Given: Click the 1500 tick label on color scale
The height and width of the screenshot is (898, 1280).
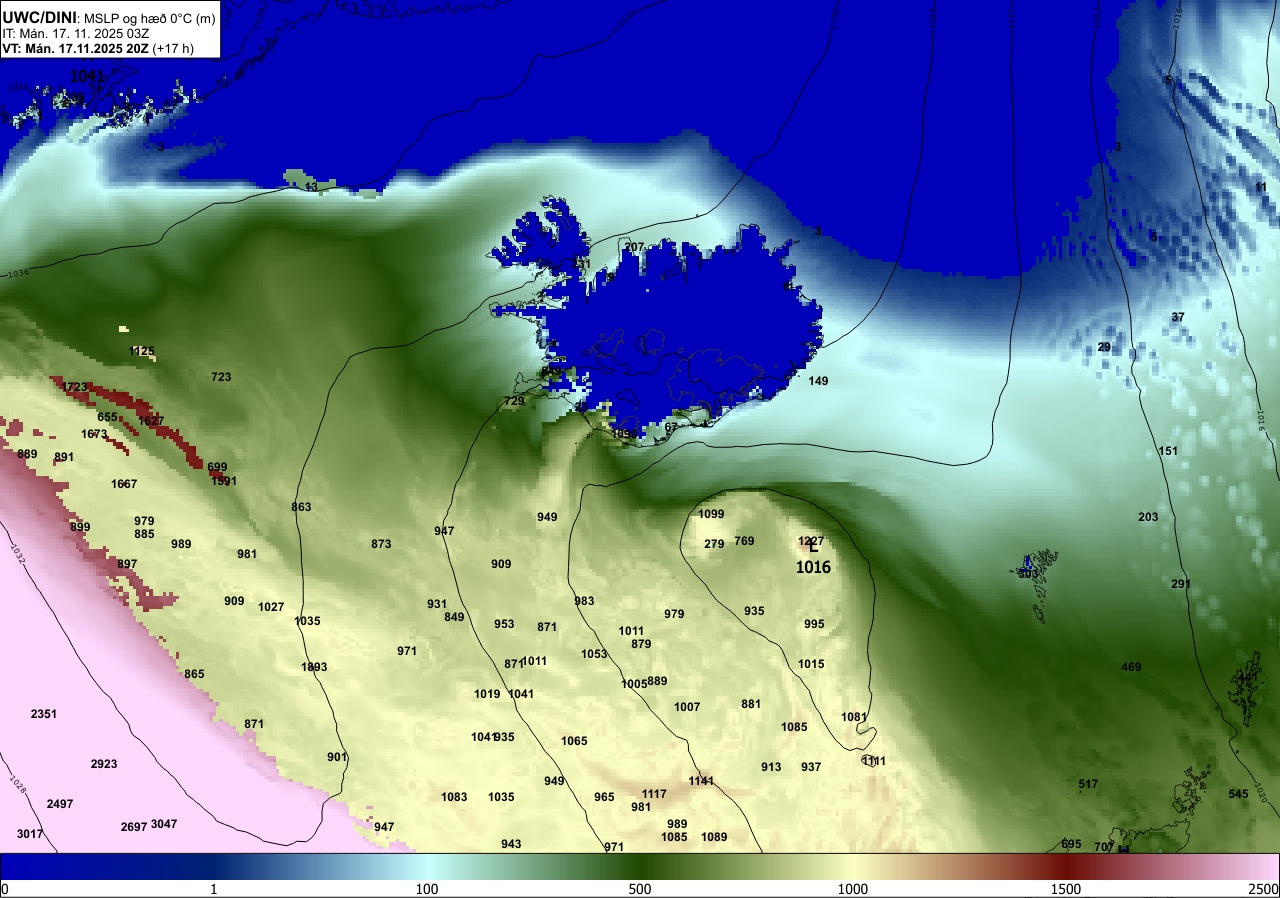Looking at the screenshot, I should 1066,889.
